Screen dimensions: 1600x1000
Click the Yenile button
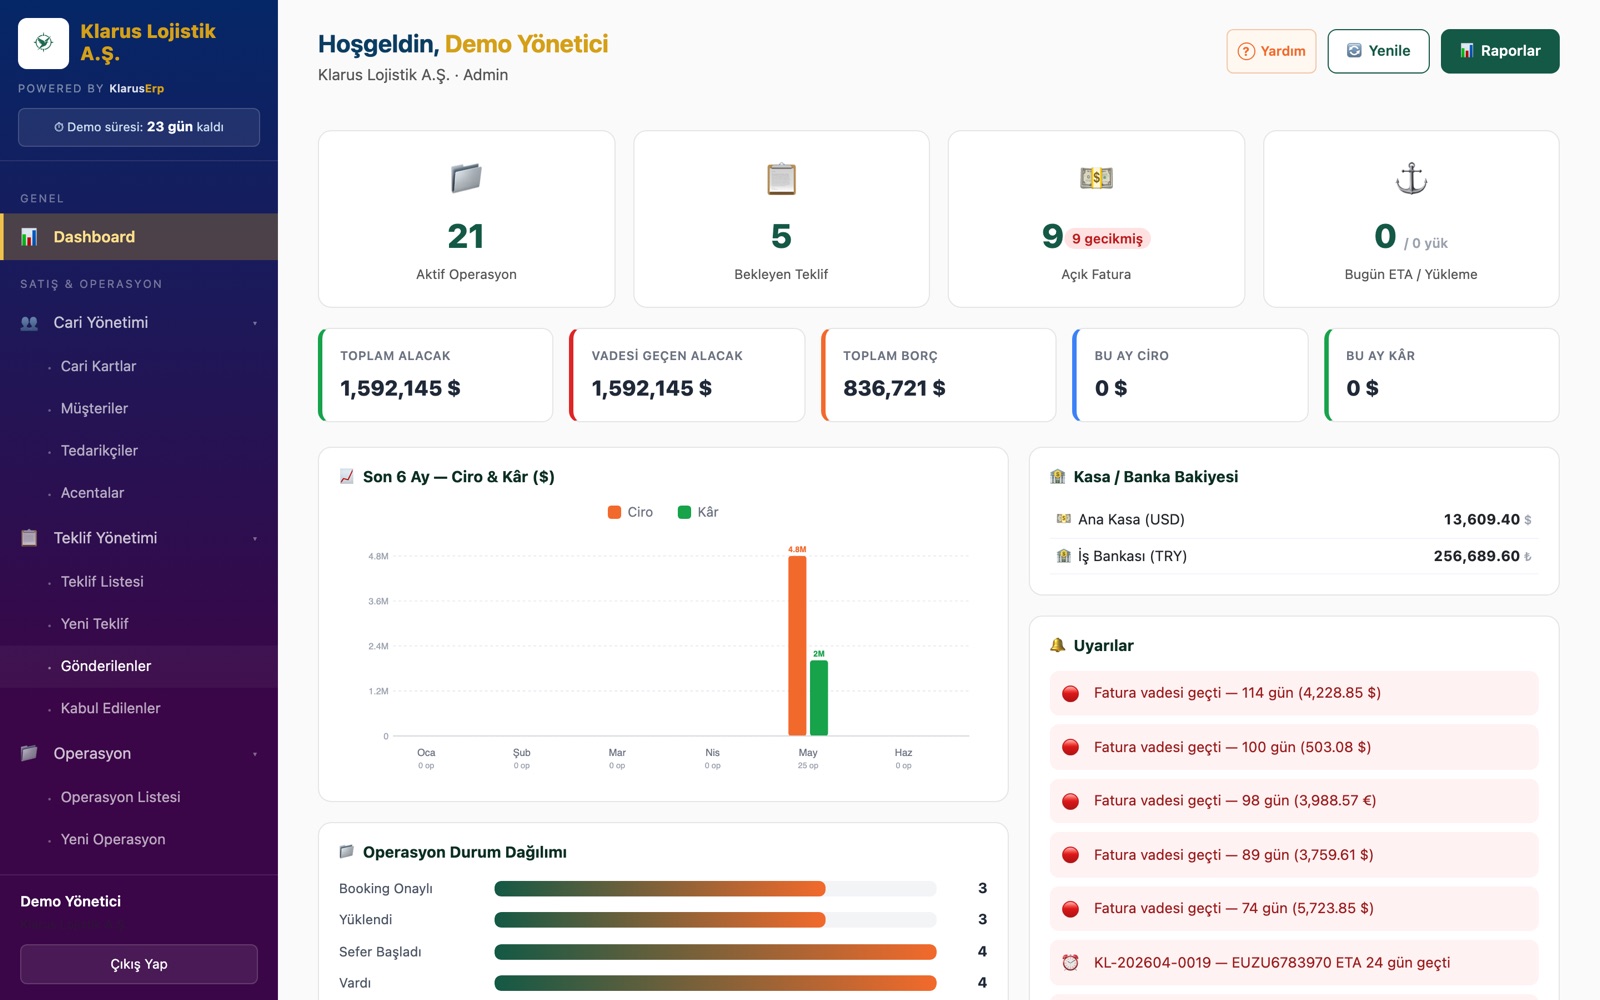tap(1378, 51)
